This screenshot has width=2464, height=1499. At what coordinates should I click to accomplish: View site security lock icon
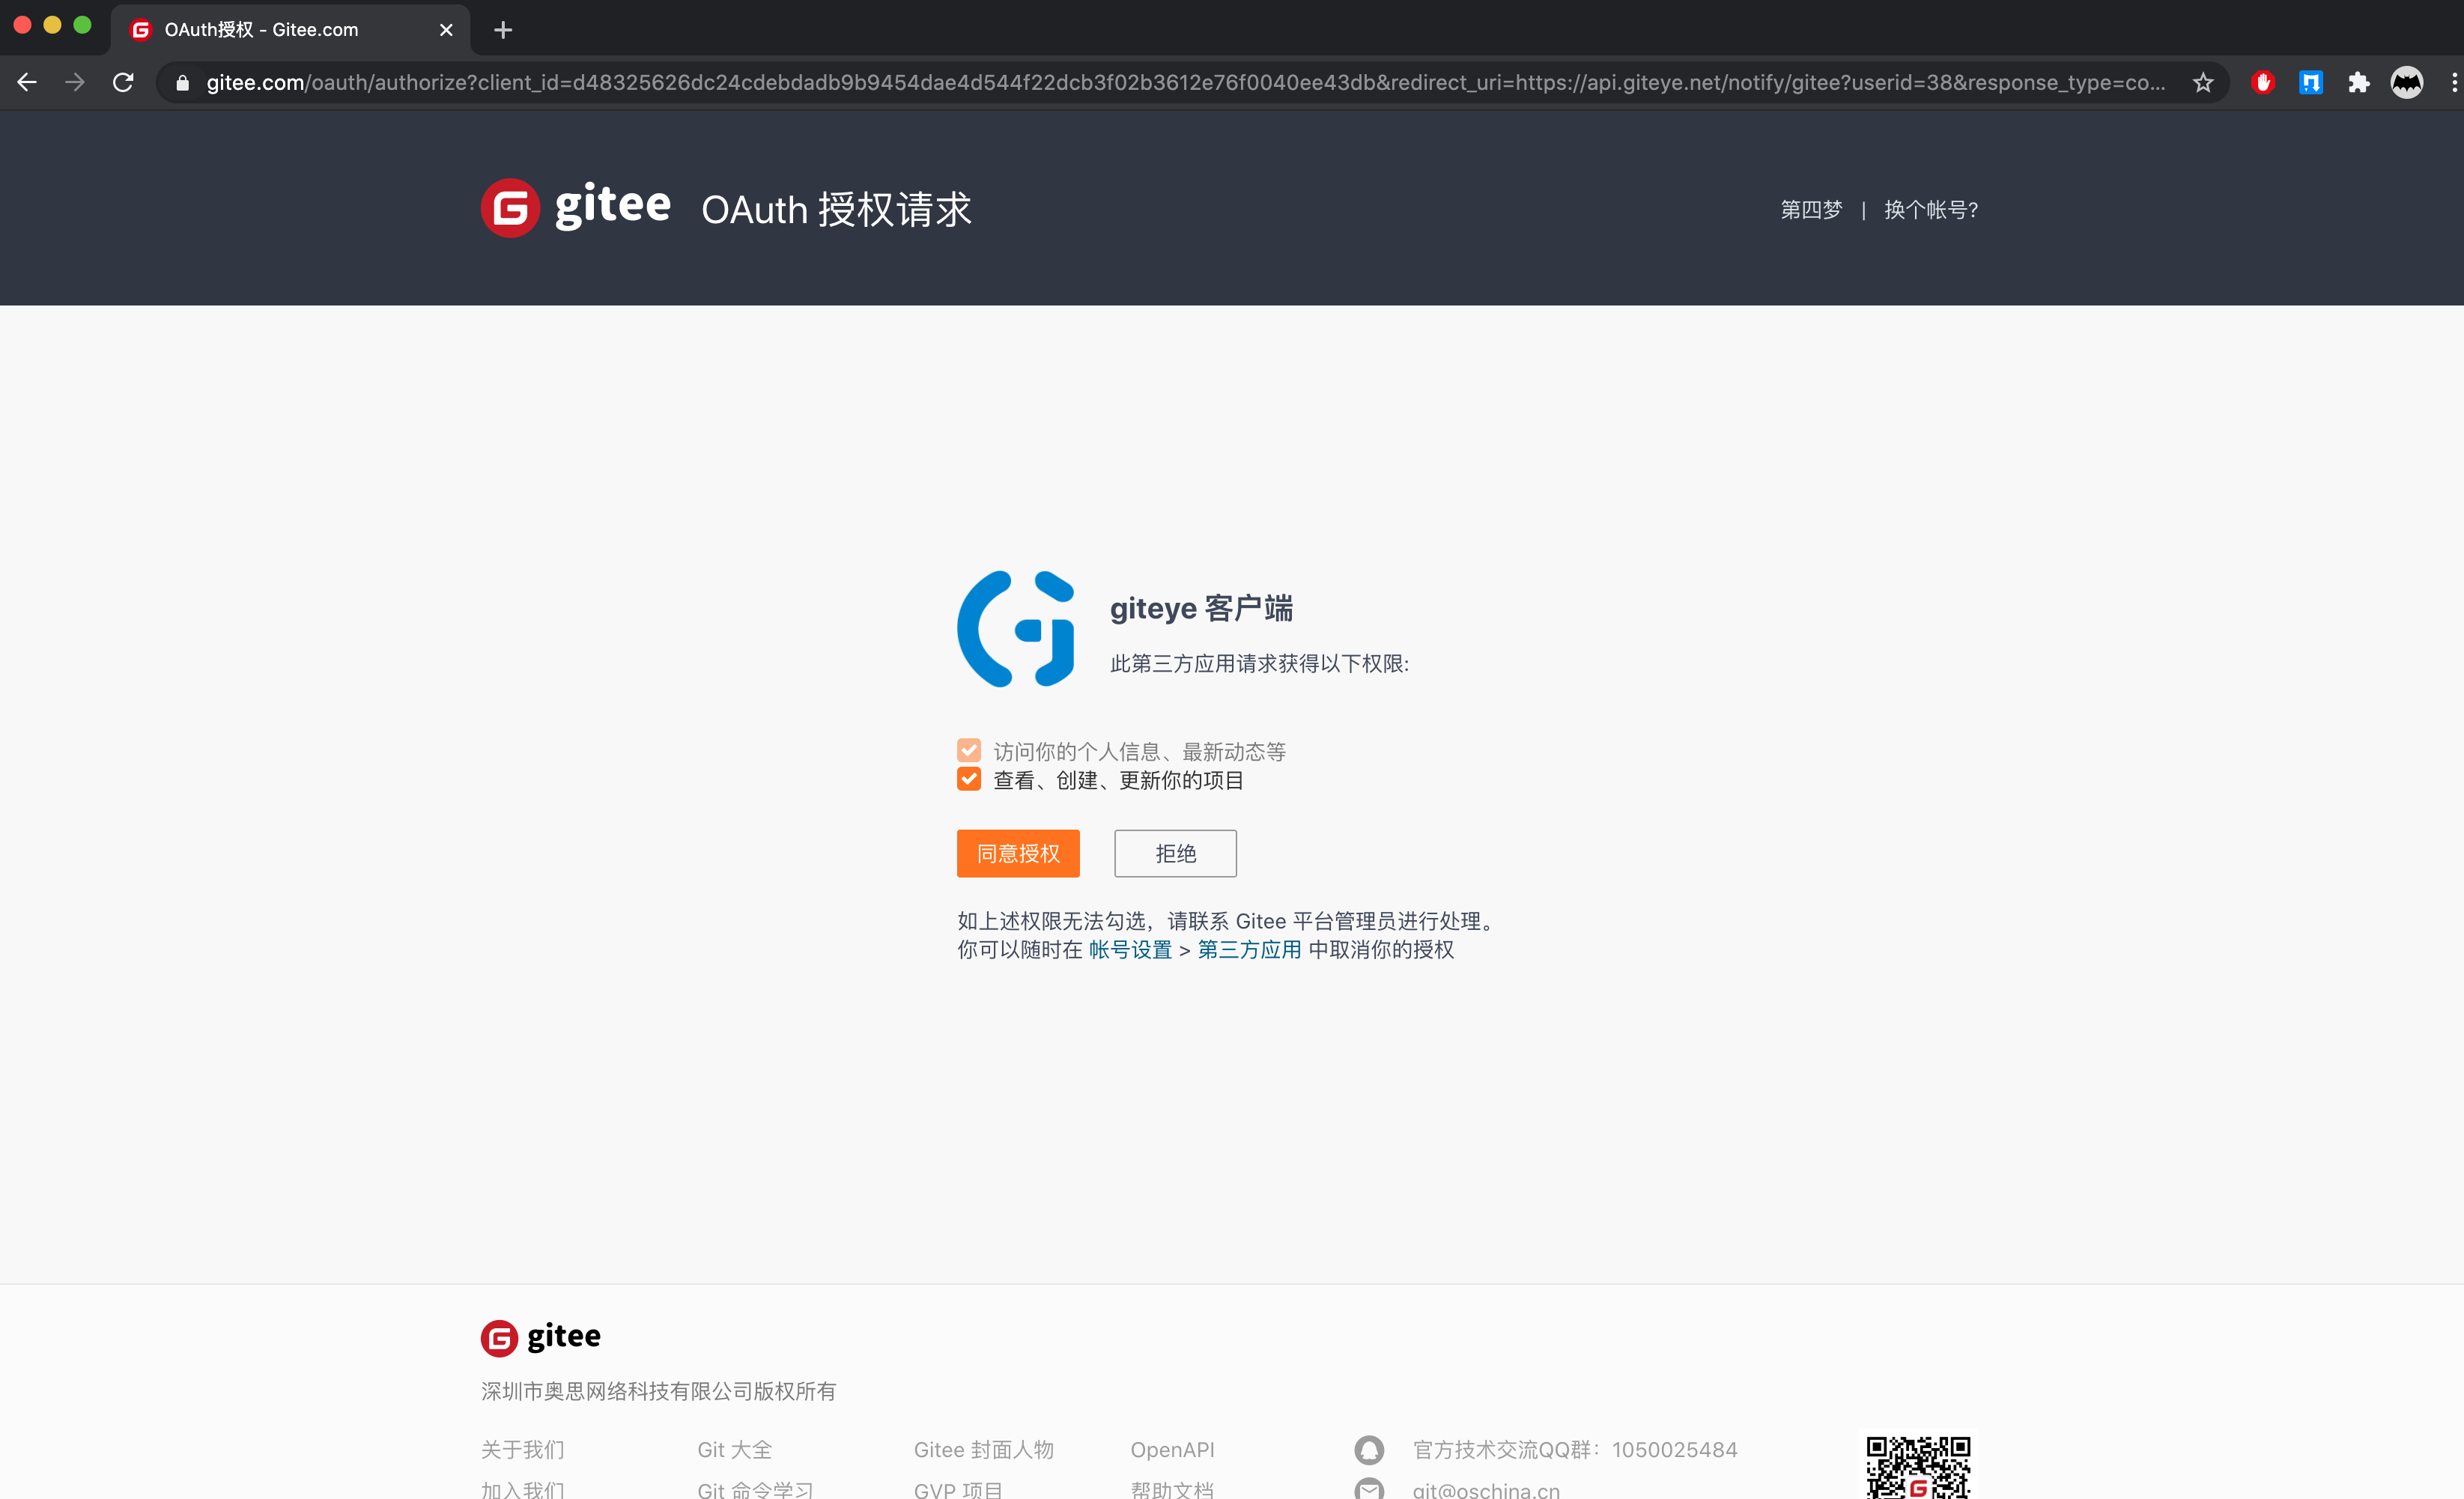(182, 83)
